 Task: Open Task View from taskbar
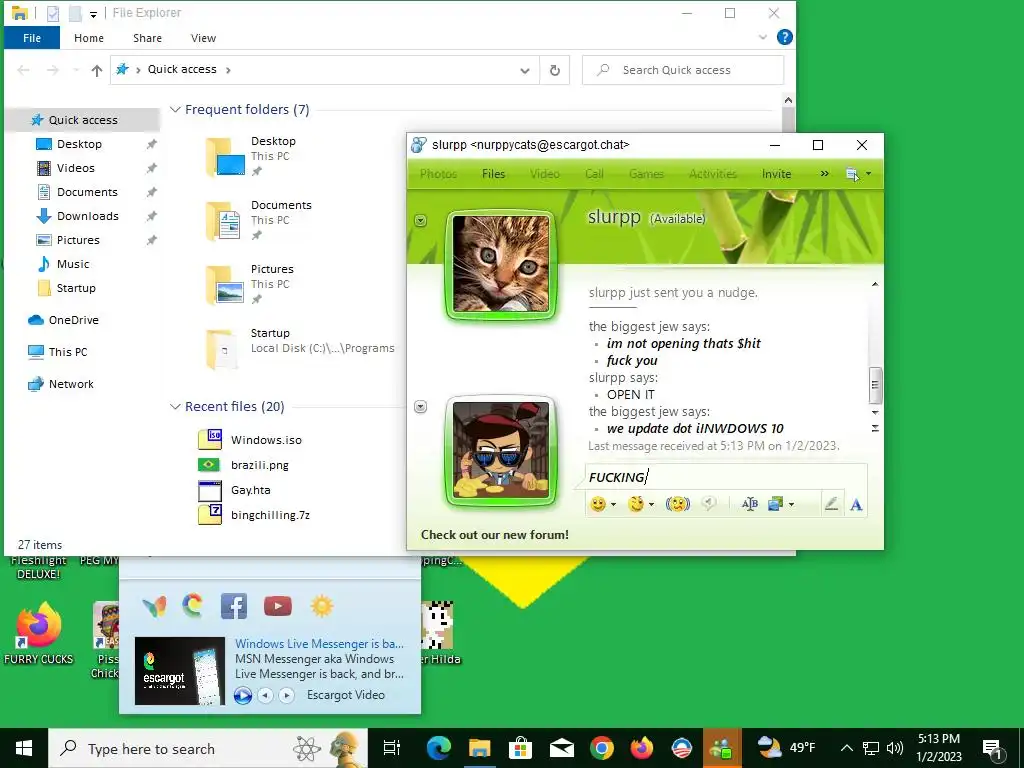tap(391, 748)
